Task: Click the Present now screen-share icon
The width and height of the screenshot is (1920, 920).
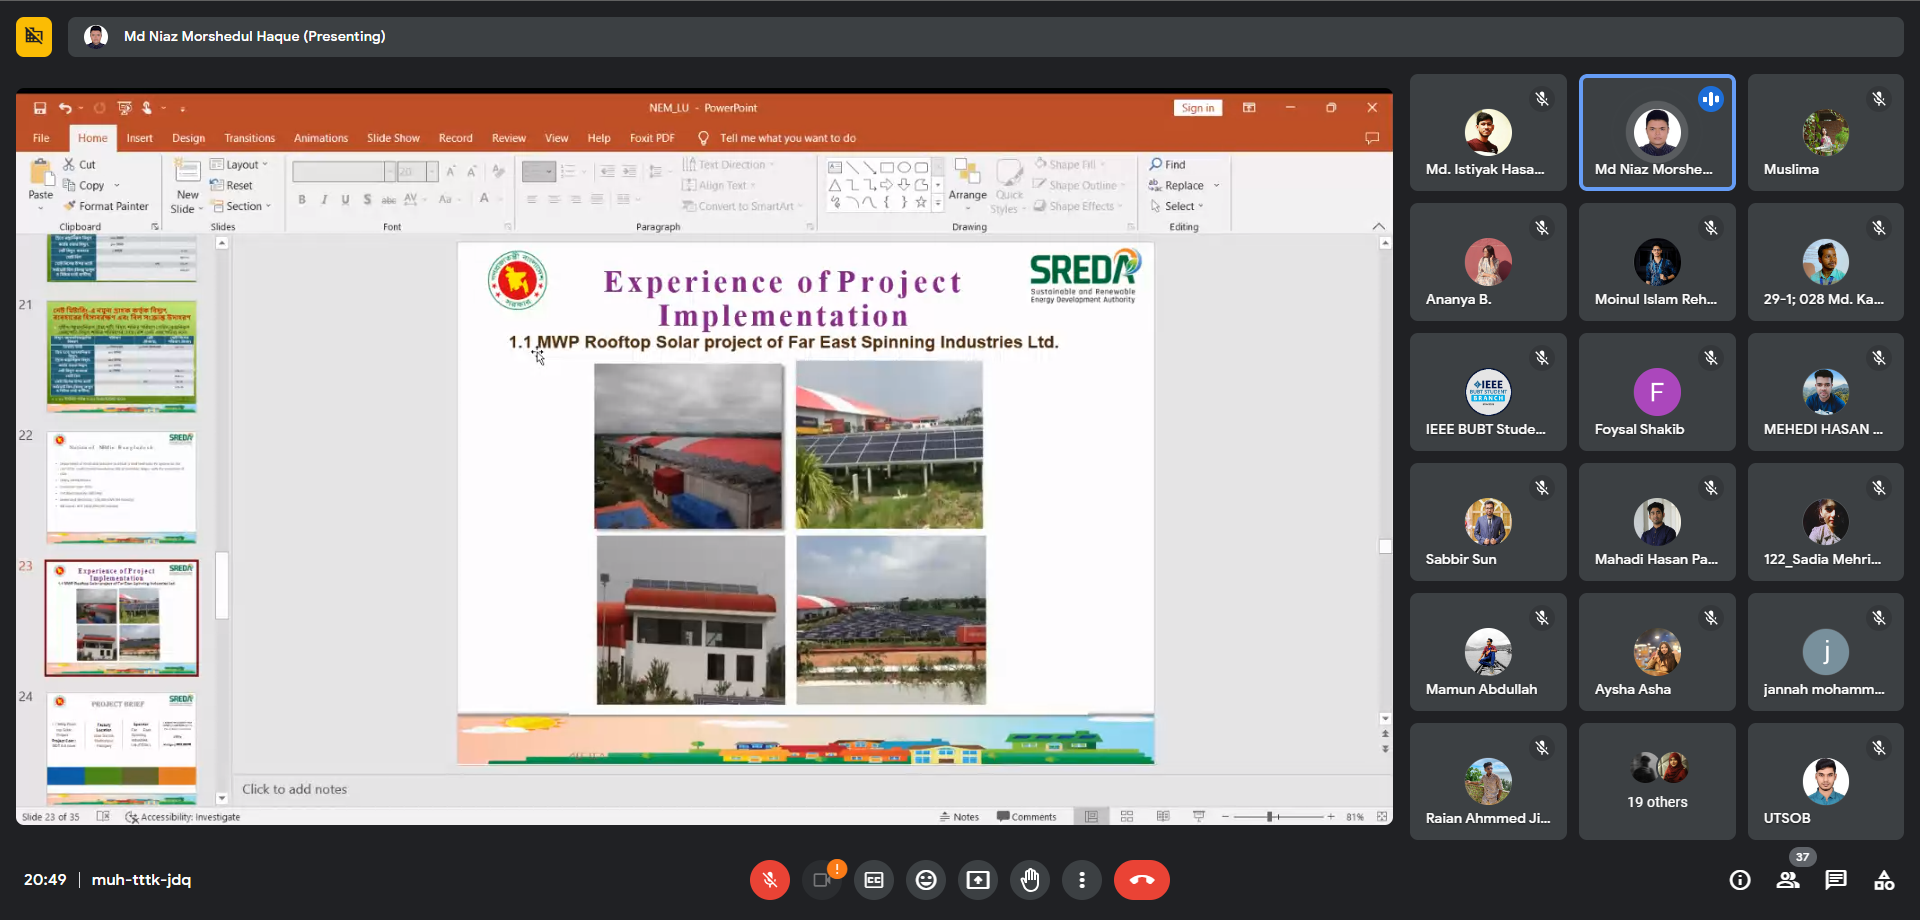Action: (x=978, y=880)
